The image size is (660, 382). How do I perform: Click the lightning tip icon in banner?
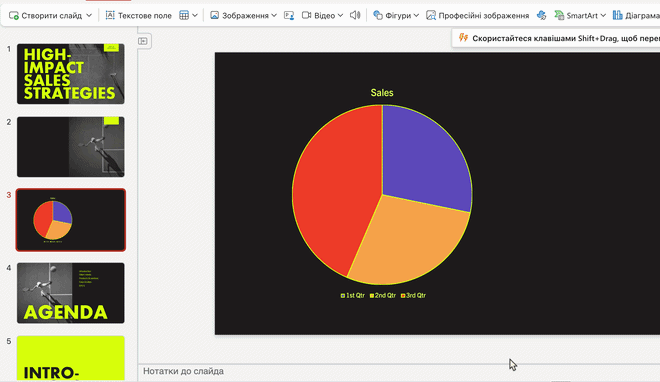point(463,38)
